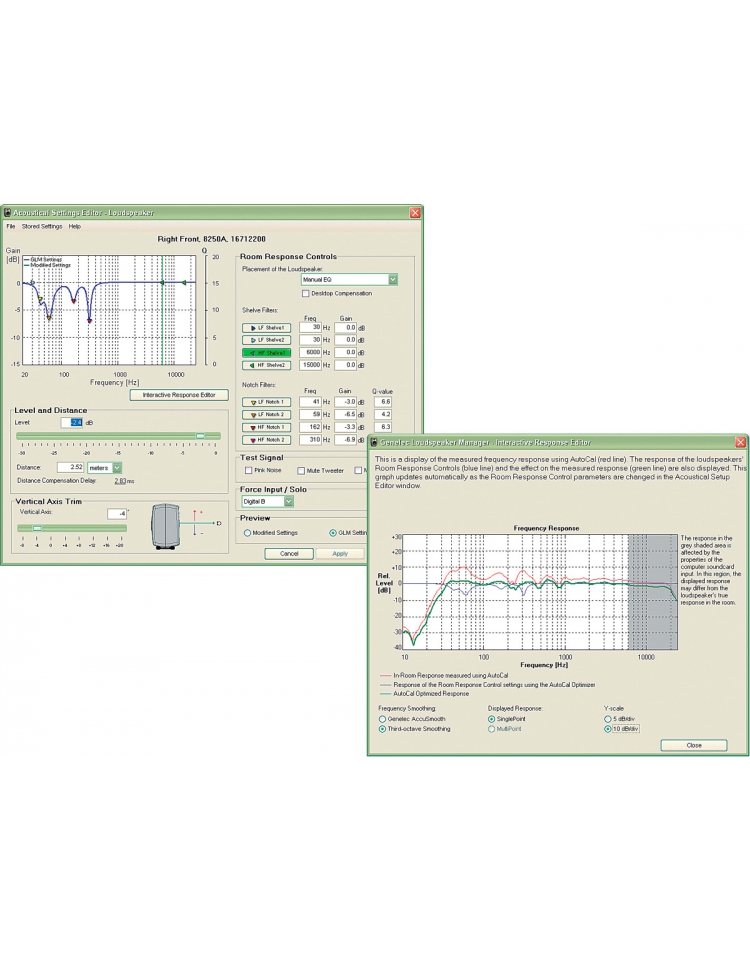
Task: Edit LF Notch 1 Q-value field showing 6.6
Action: pyautogui.click(x=383, y=402)
